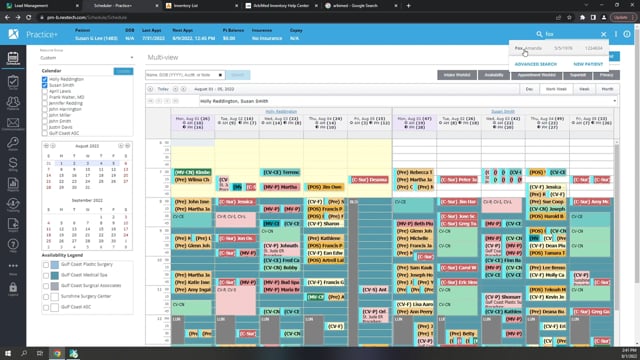The image size is (640, 360).
Task: Click the Practice+ logo icon
Action: 13,34
